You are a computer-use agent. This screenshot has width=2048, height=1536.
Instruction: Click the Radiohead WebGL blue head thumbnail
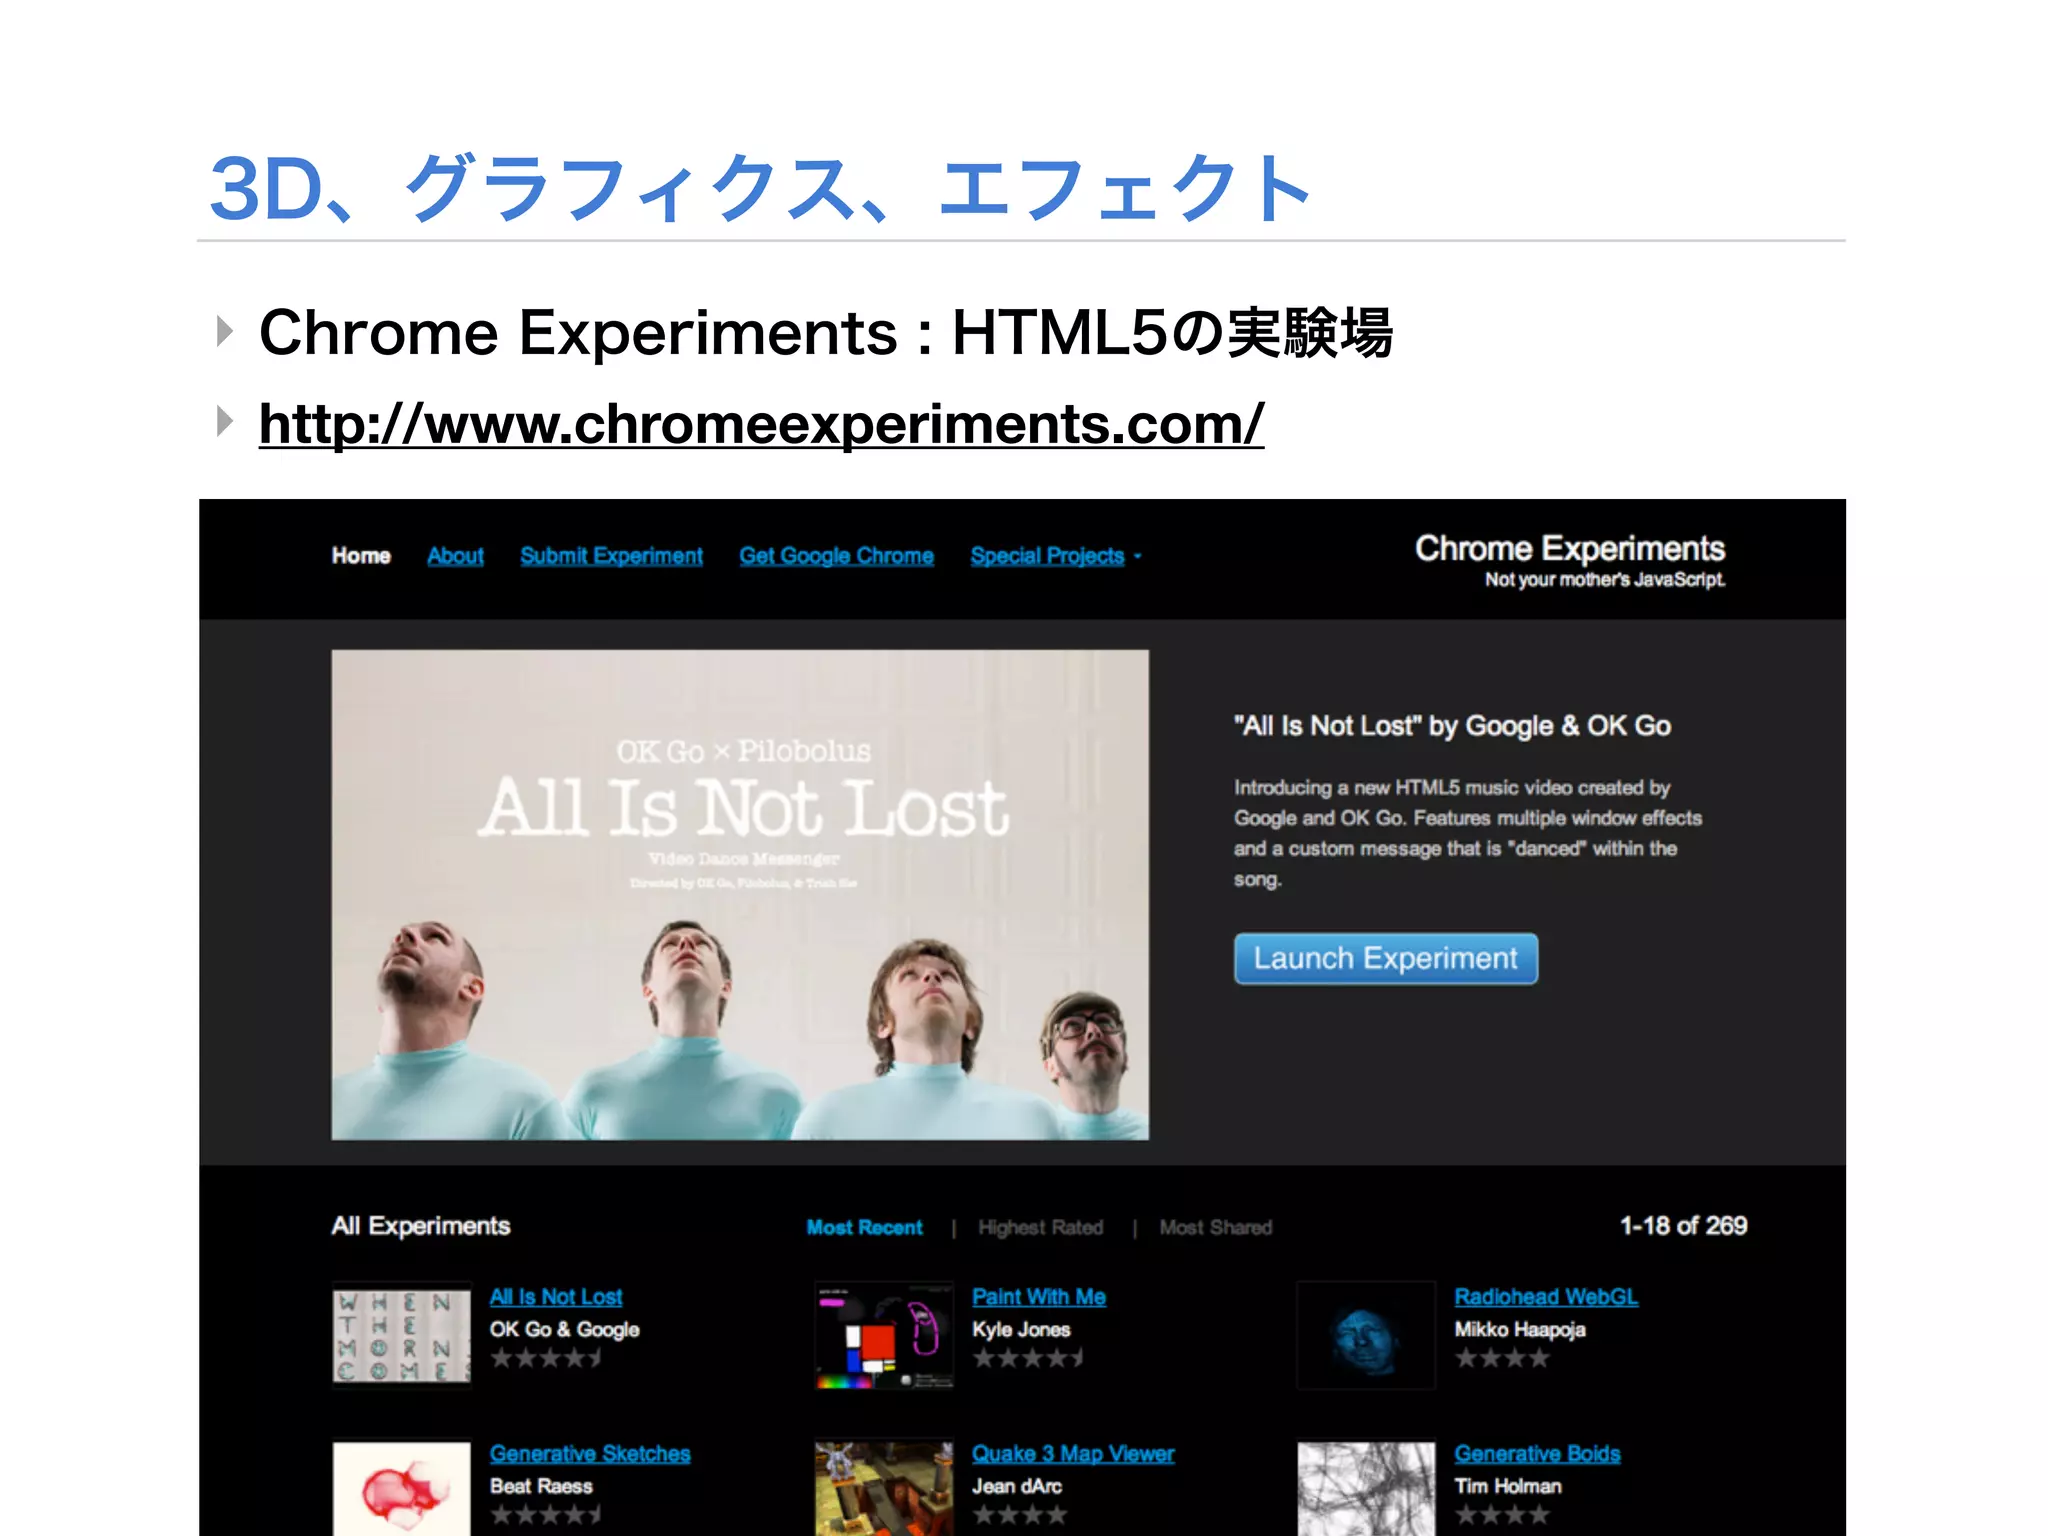pos(1366,1336)
